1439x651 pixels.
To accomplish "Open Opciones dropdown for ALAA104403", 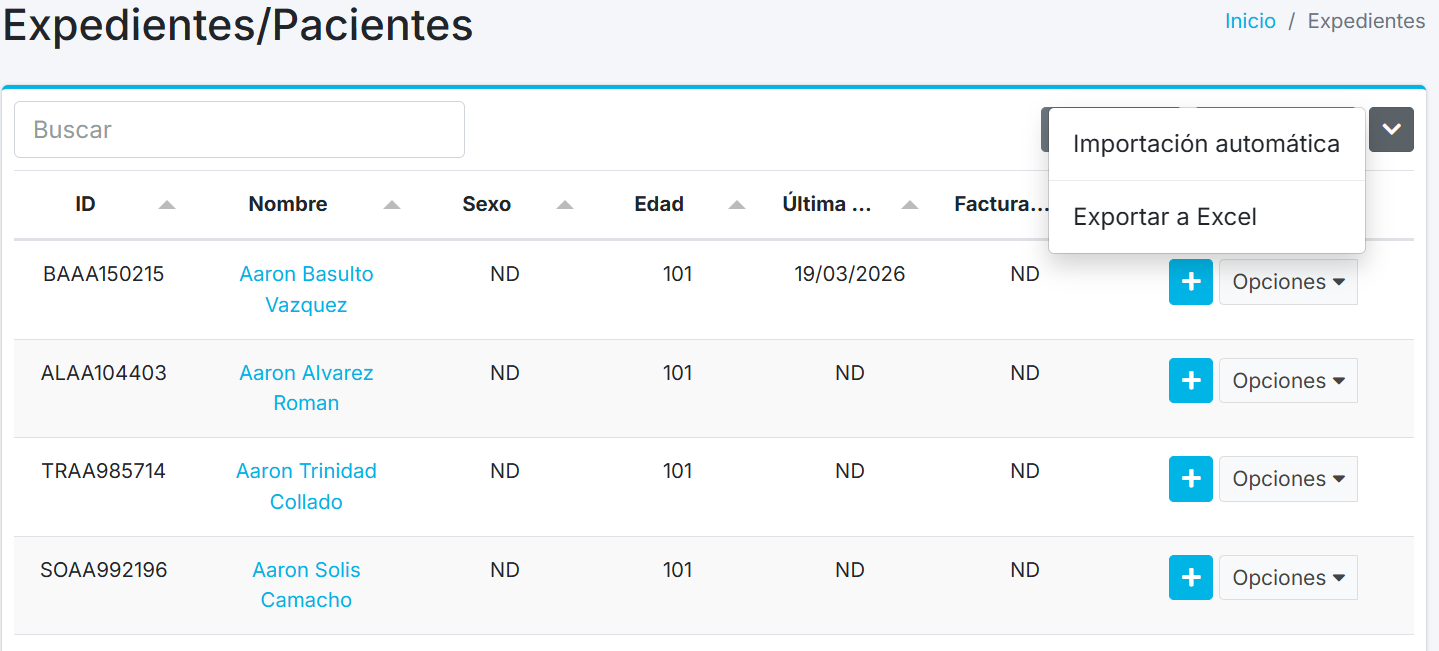I will tap(1288, 381).
